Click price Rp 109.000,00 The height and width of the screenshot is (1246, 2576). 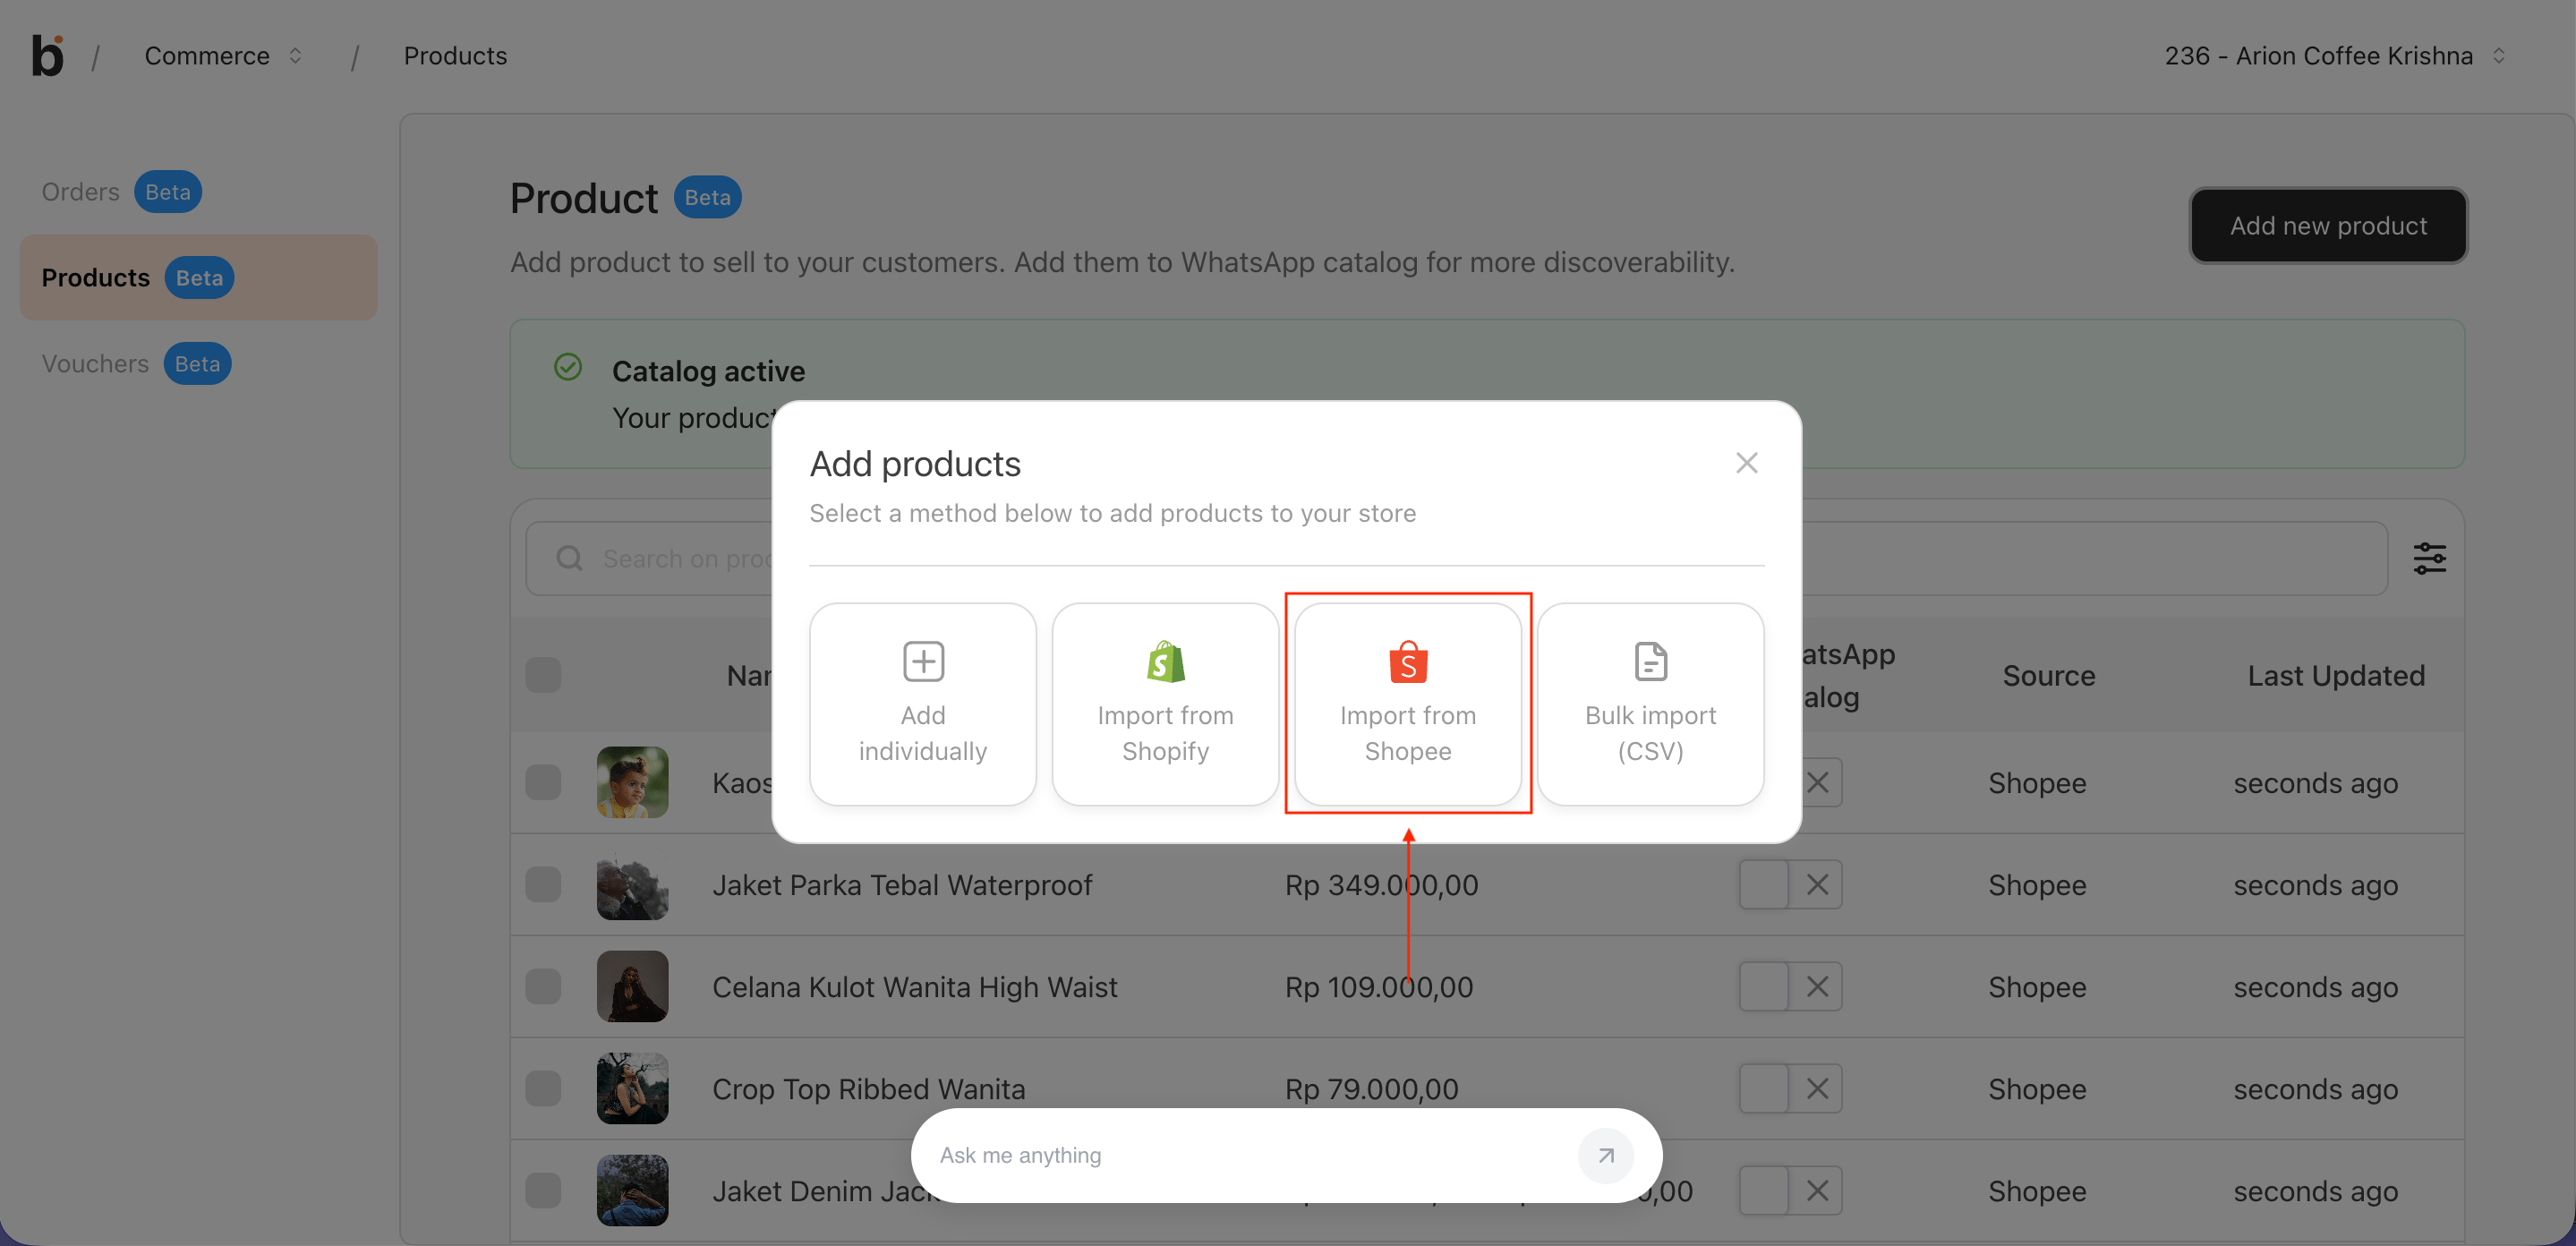point(1379,986)
